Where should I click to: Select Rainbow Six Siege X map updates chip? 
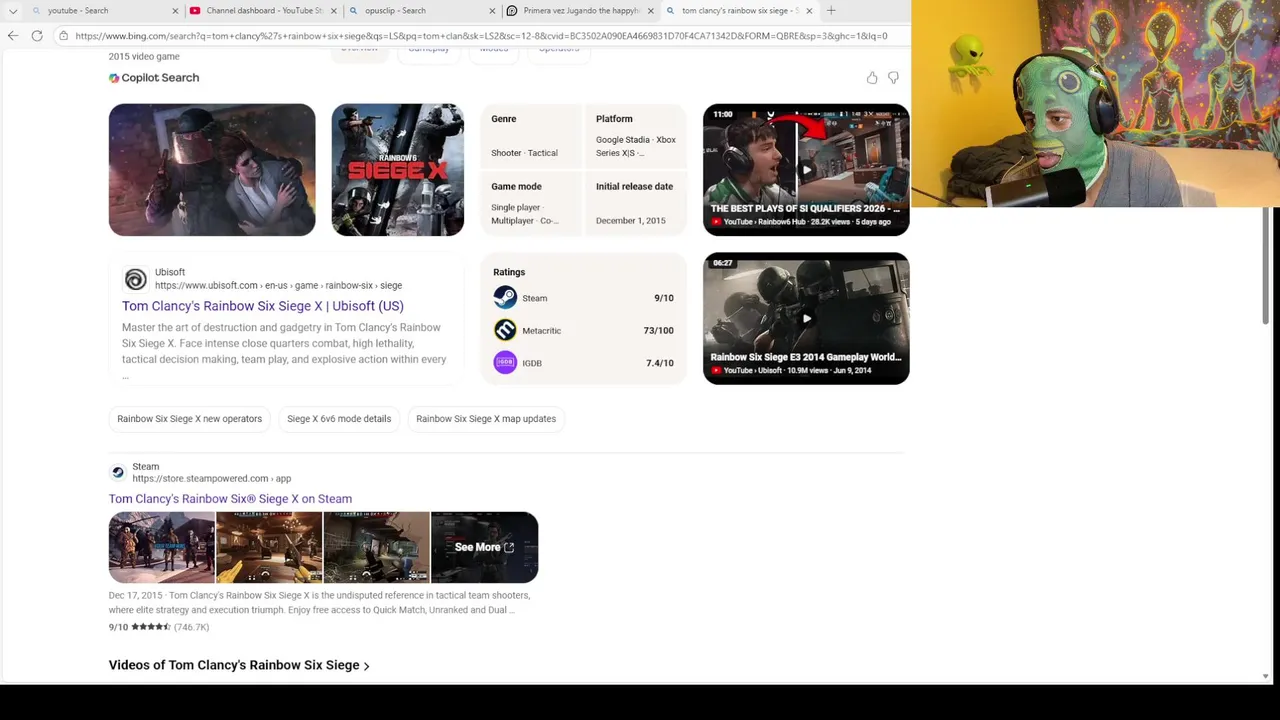click(x=486, y=419)
